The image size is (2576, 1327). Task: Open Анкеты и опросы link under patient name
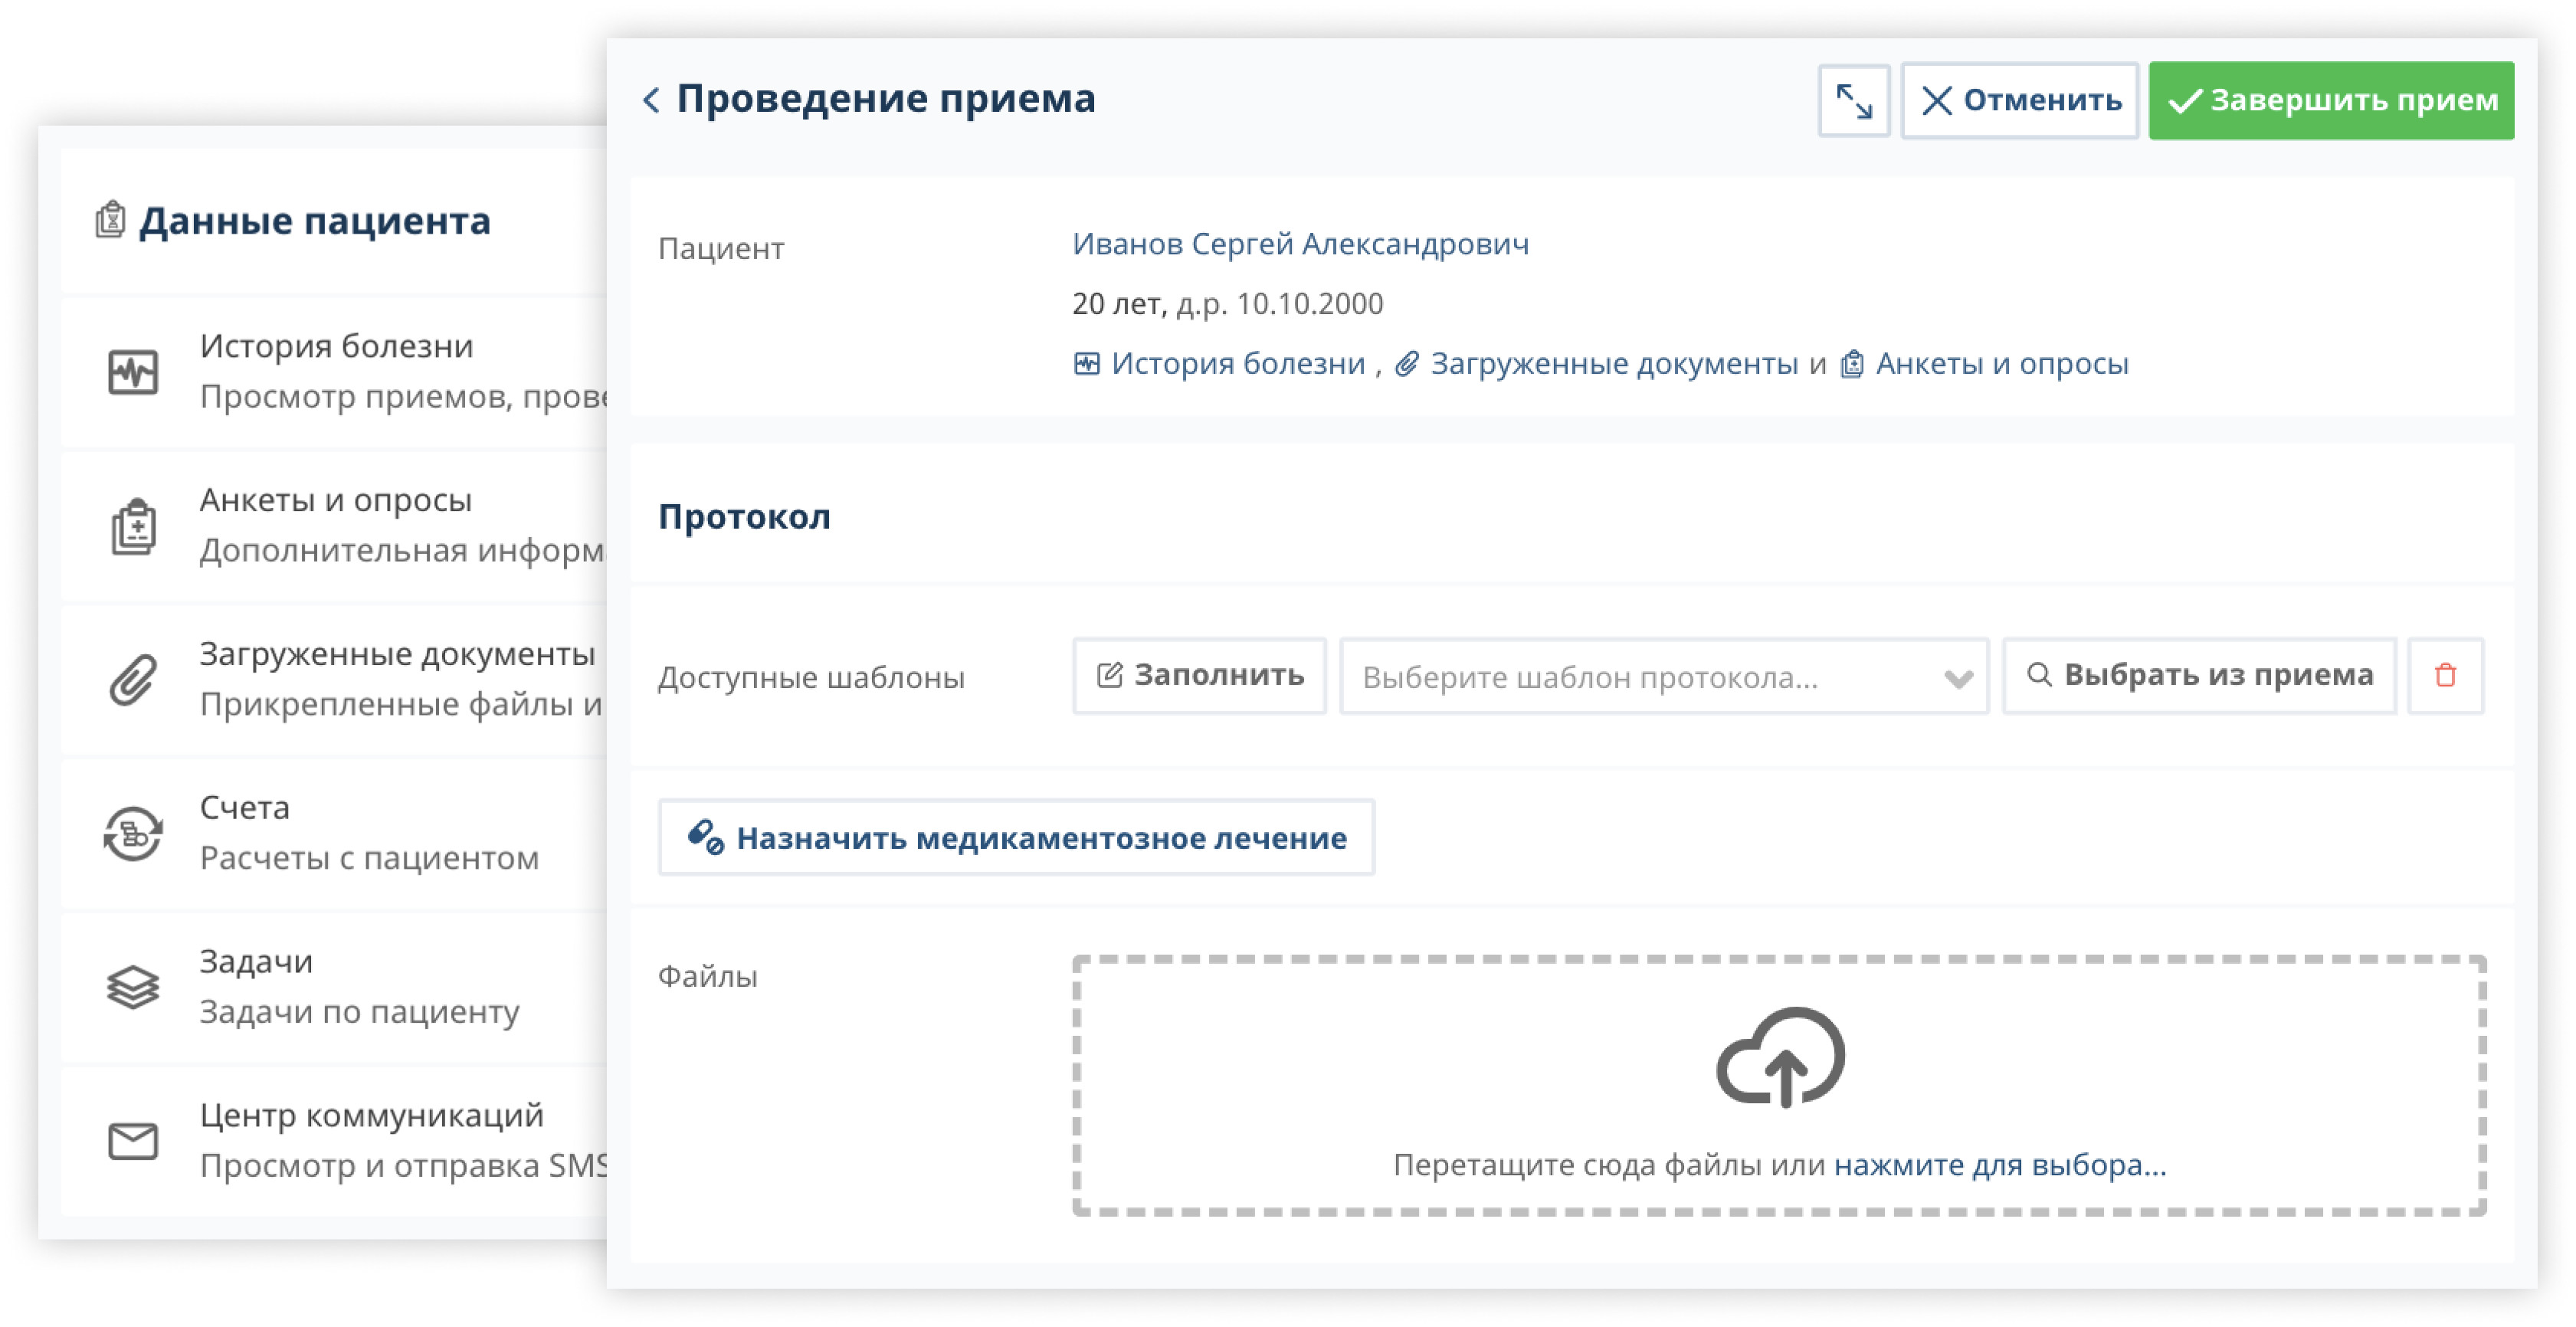[x=2002, y=363]
